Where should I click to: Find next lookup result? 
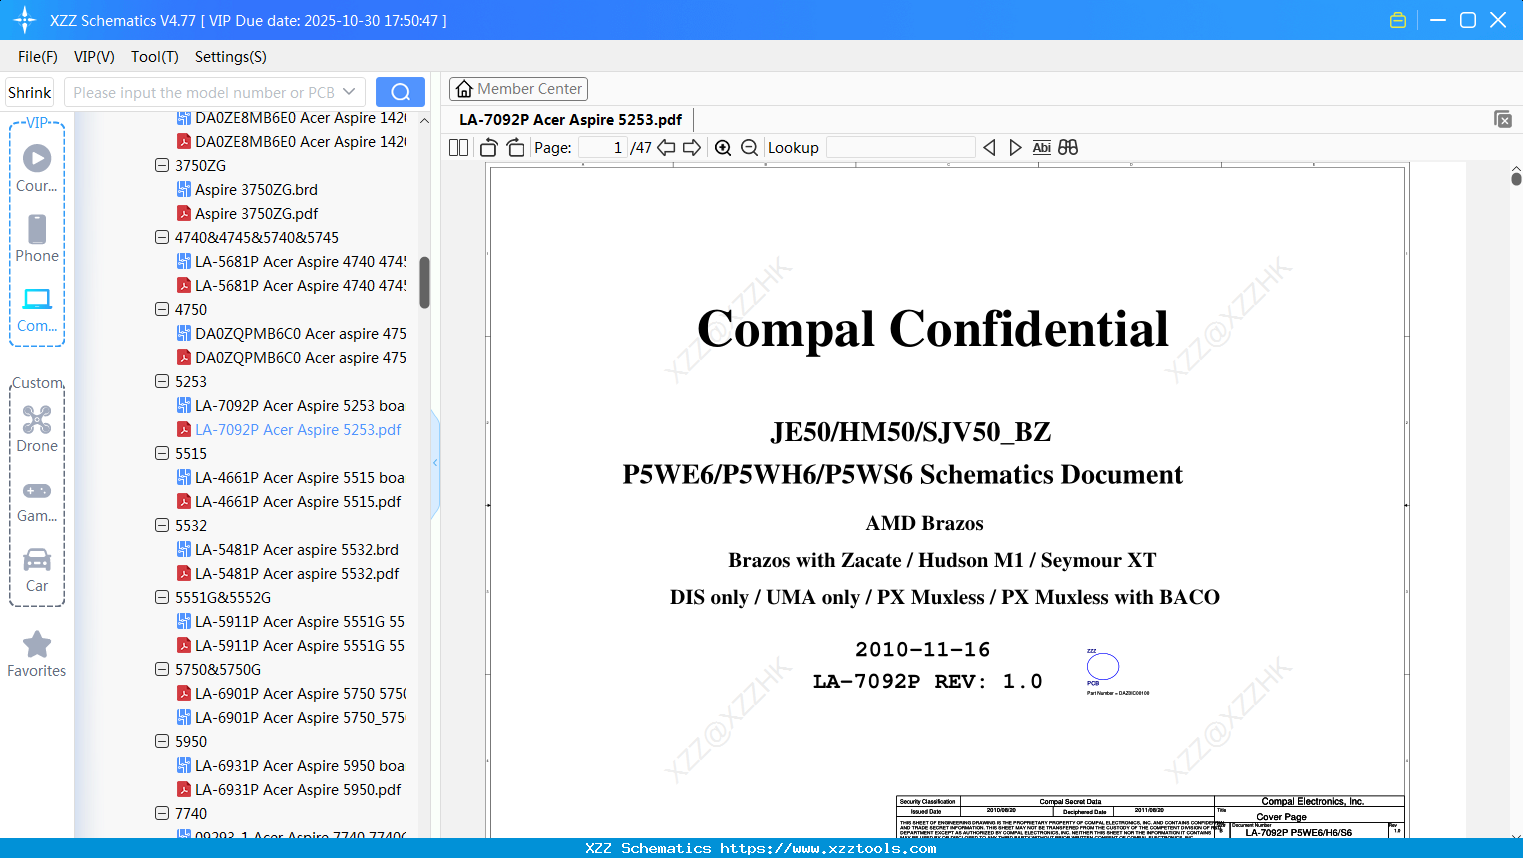pos(1016,148)
